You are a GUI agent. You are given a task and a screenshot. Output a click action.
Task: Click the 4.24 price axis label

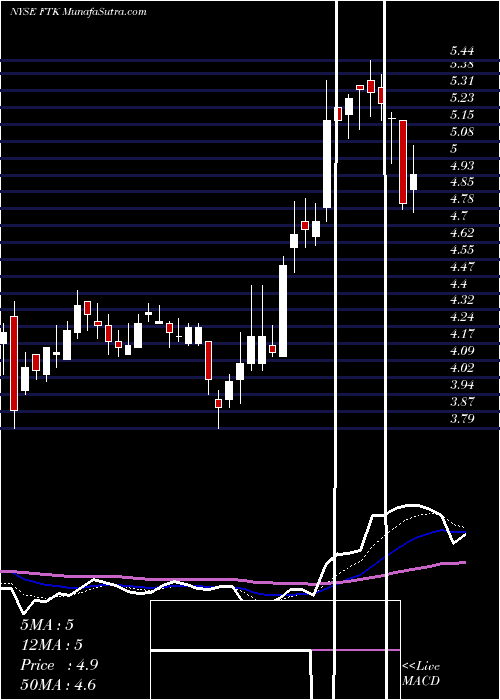pos(462,317)
